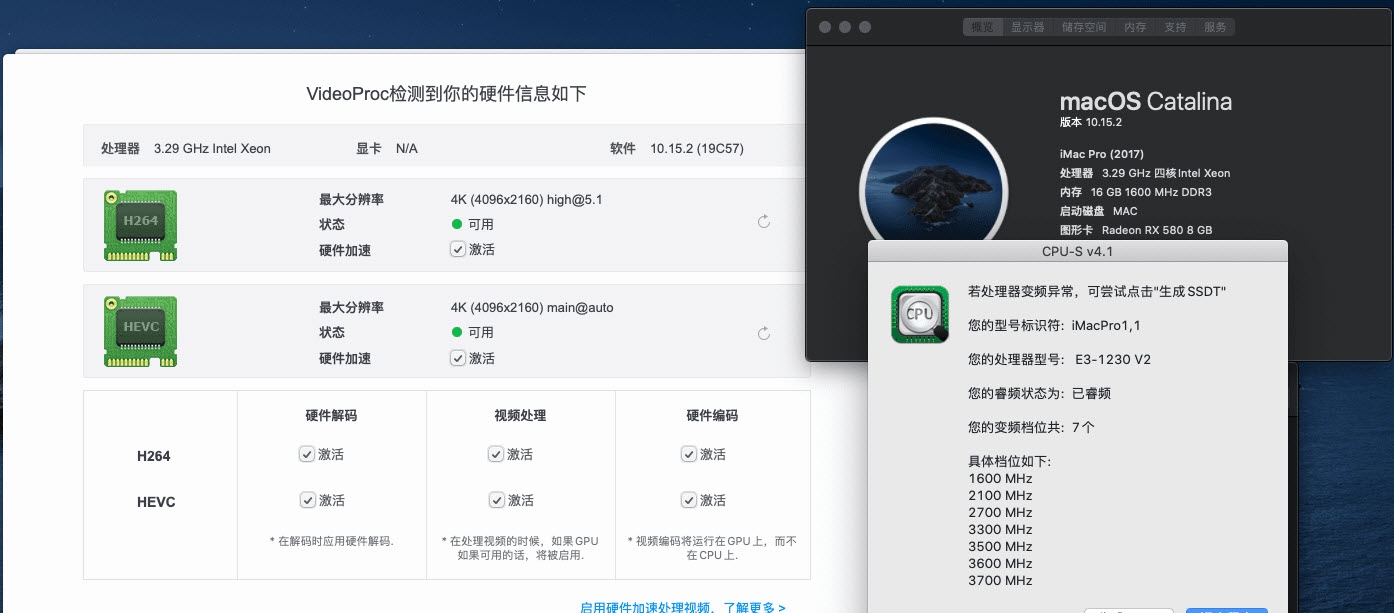Refresh the H264 hardware detection
Viewport: 1394px width, 613px height.
(764, 222)
